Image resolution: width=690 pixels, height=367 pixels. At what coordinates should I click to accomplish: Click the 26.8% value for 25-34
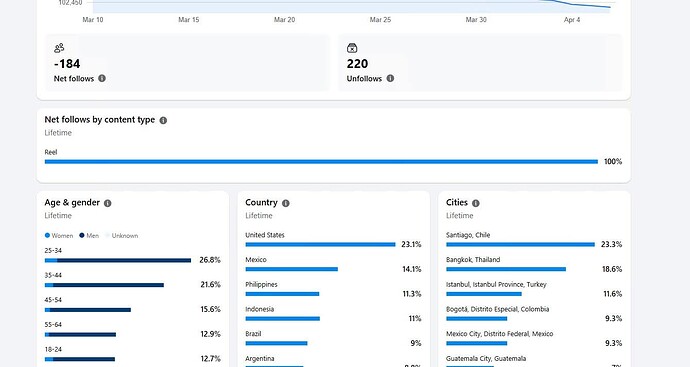tap(210, 260)
